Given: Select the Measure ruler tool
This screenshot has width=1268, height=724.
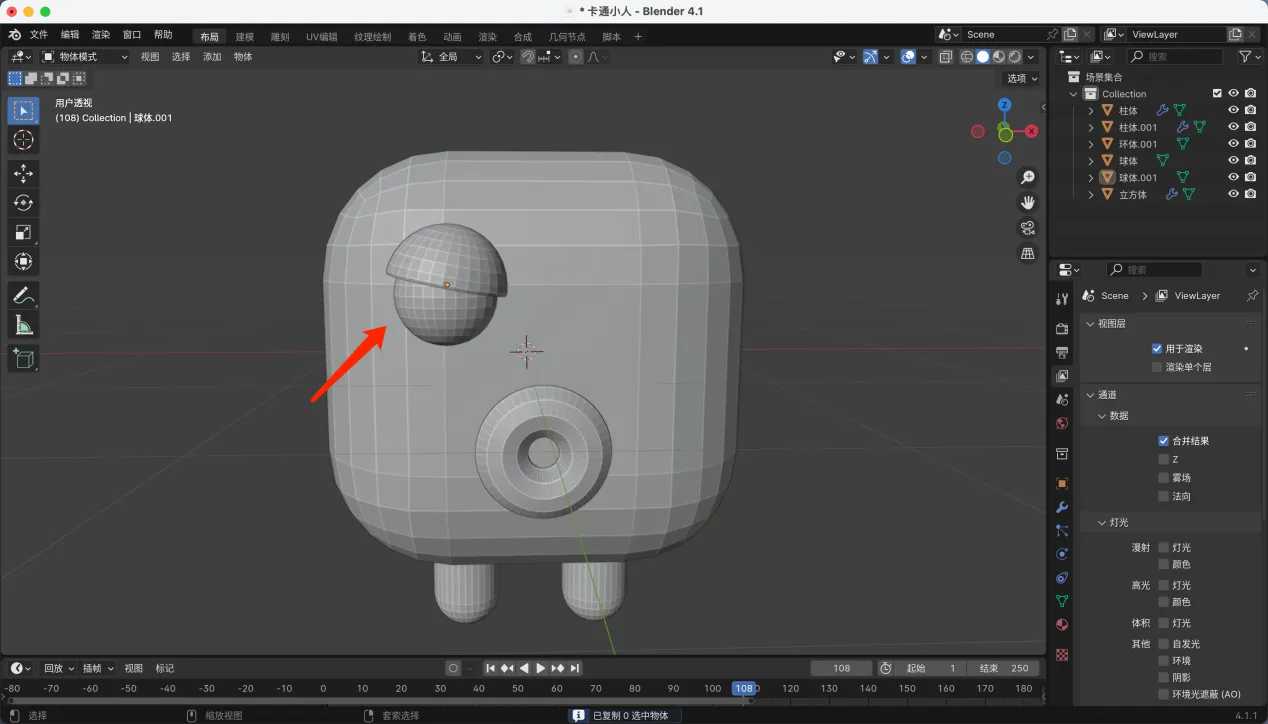Looking at the screenshot, I should click(x=23, y=325).
